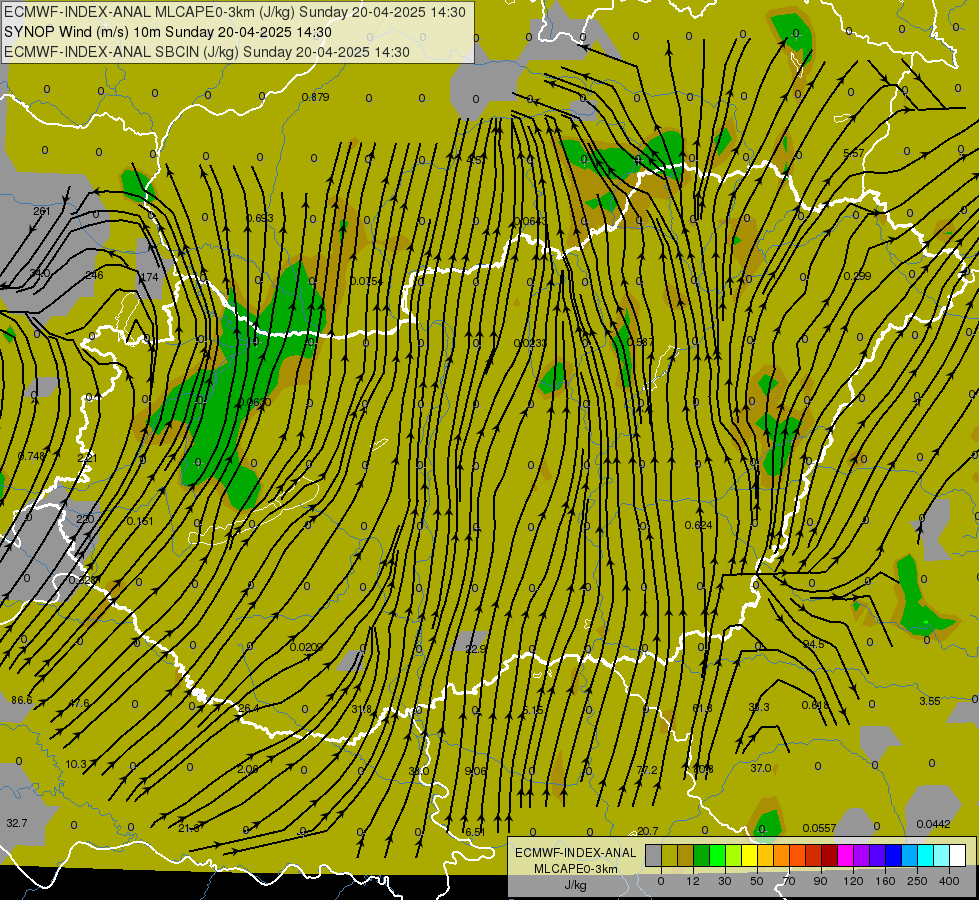Click the map value 34.0
Viewport: 979px width, 900px height.
click(x=40, y=273)
